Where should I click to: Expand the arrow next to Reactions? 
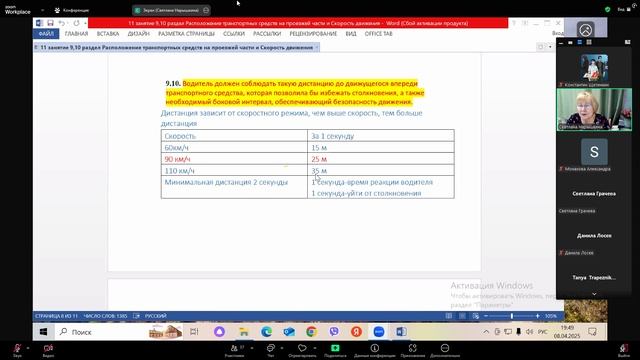tap(315, 348)
